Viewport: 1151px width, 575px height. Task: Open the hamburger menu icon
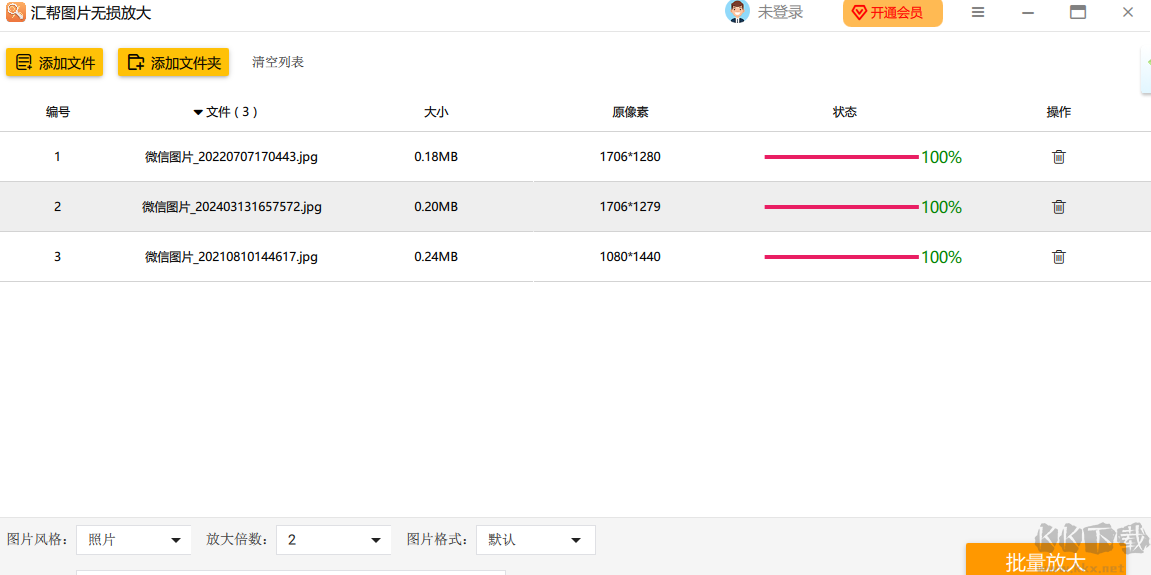click(x=978, y=13)
